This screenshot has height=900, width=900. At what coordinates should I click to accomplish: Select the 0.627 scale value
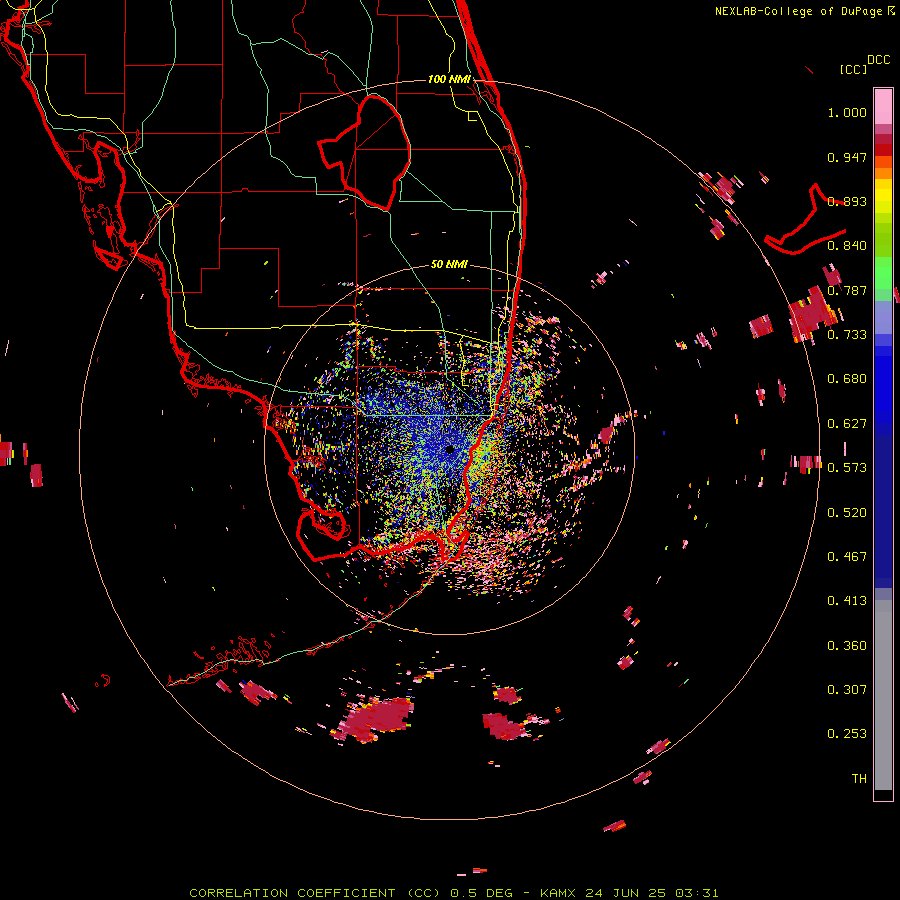(x=847, y=424)
